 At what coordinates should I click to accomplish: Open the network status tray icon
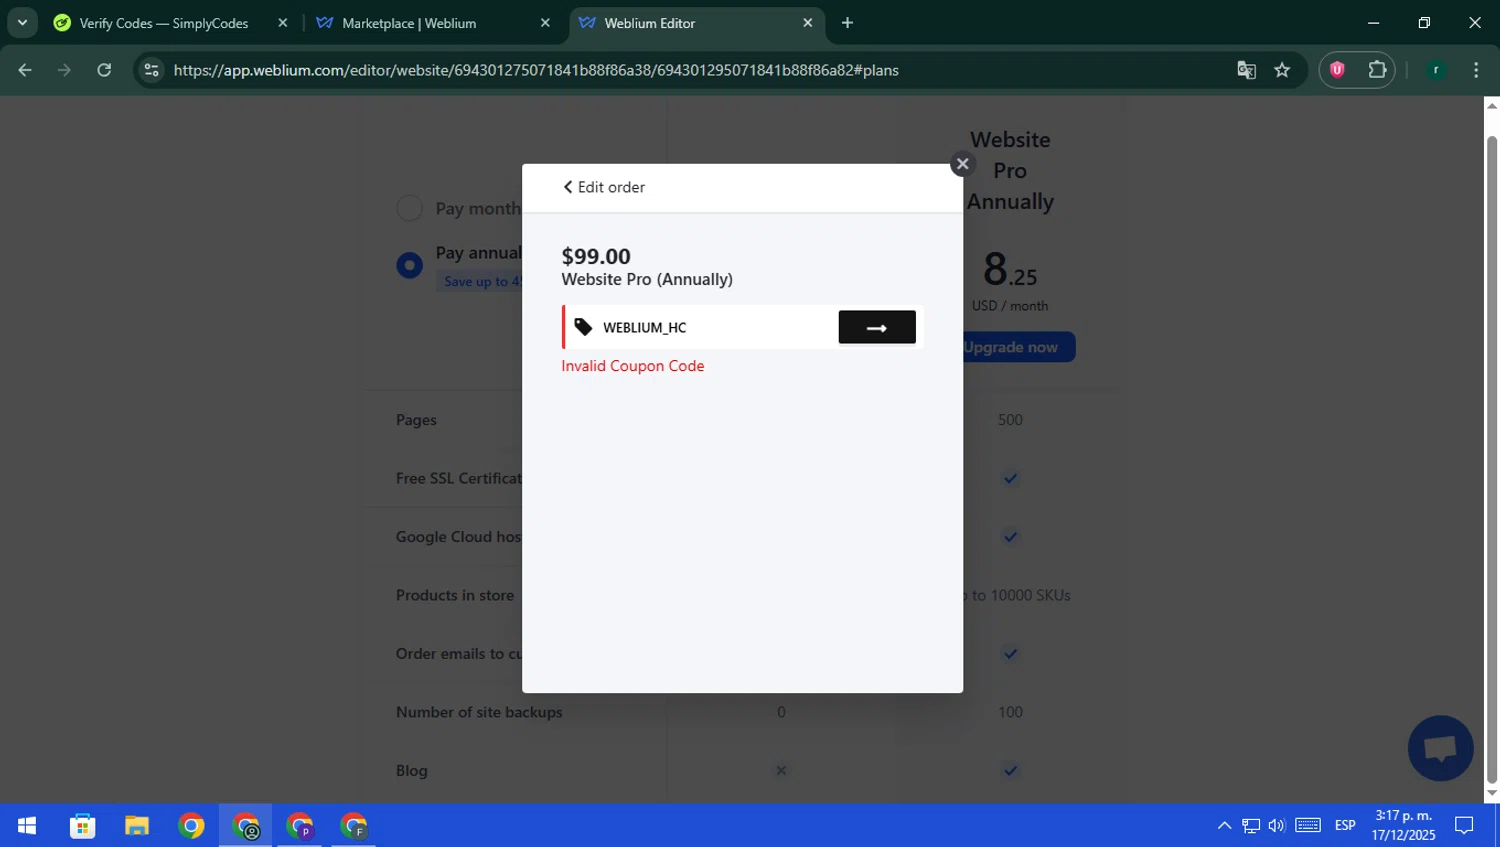point(1251,826)
